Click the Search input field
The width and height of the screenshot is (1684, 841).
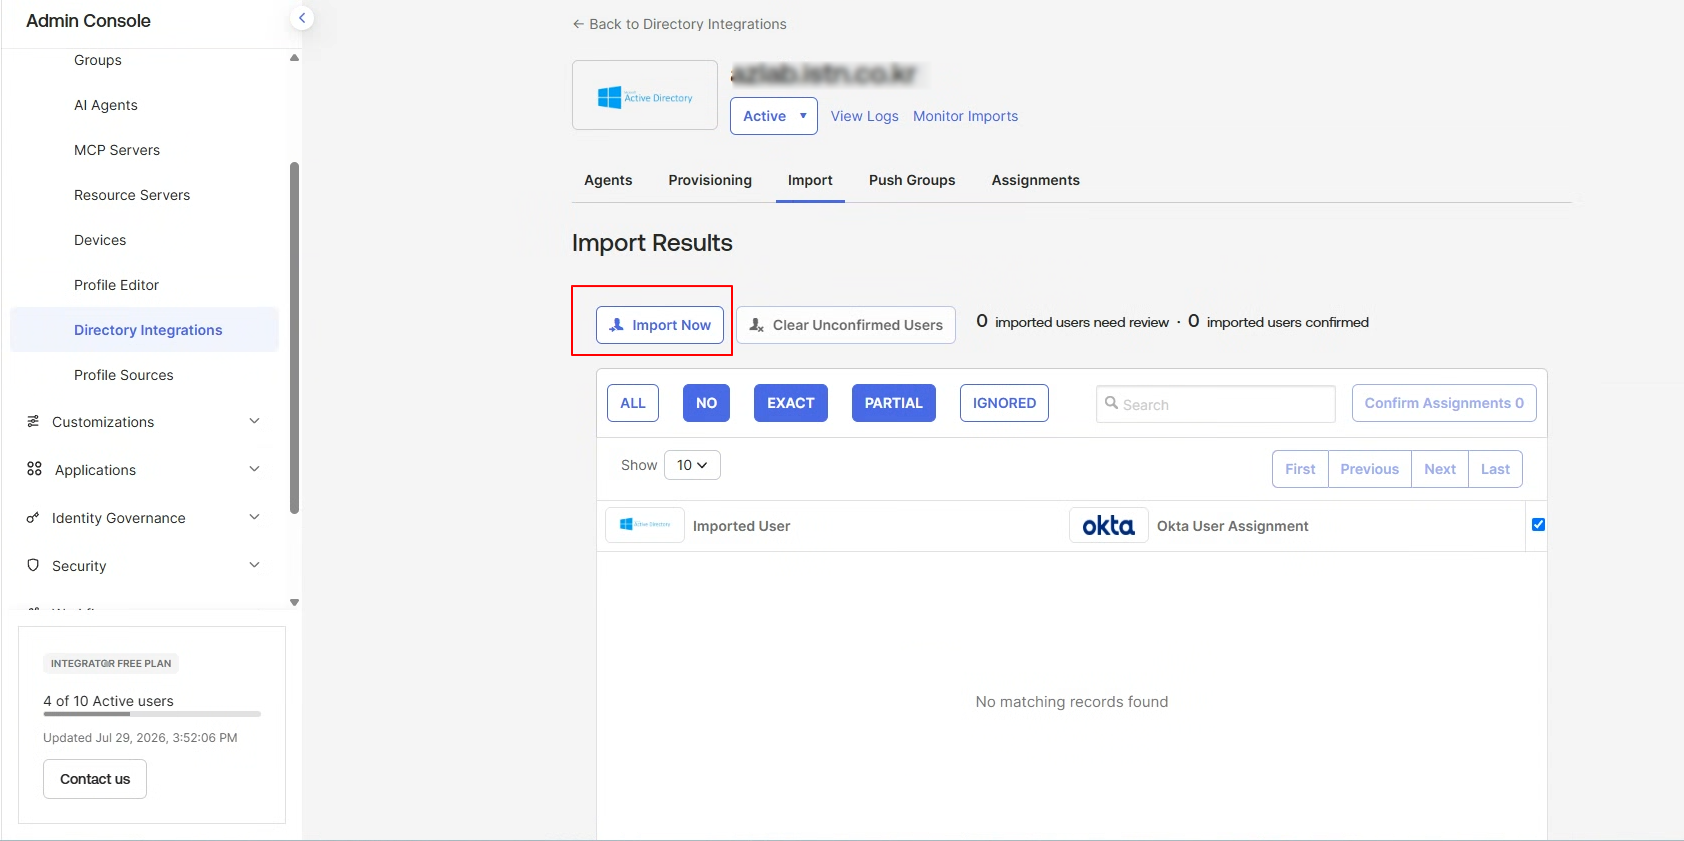click(x=1216, y=404)
